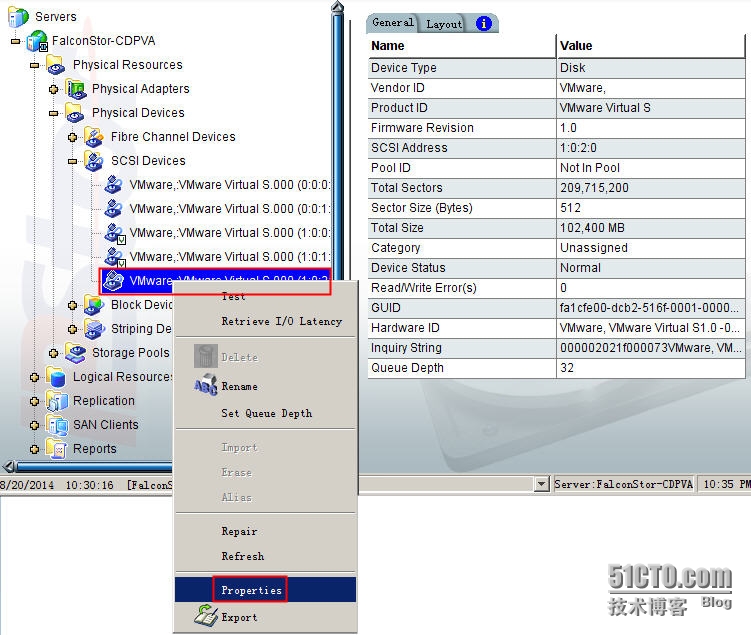This screenshot has height=635, width=751.
Task: Click the Fibre Channel Devices icon
Action: point(94,137)
